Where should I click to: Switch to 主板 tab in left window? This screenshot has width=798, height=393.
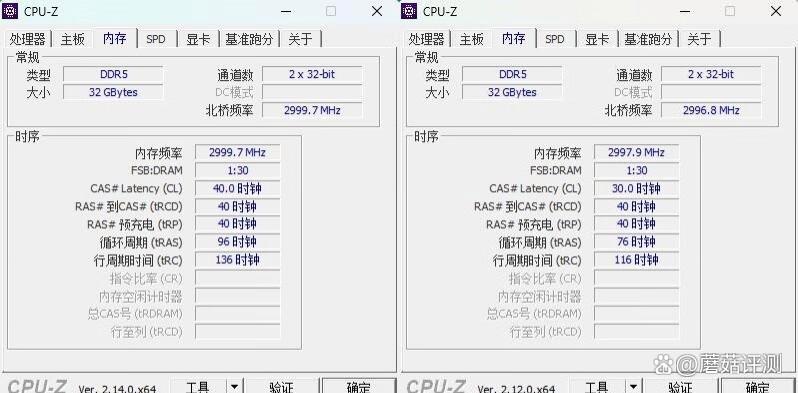tap(73, 39)
